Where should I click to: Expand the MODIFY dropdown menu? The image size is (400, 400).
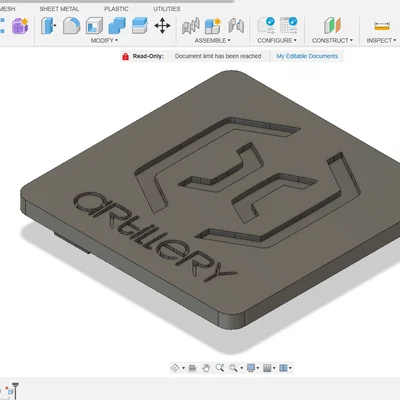pyautogui.click(x=104, y=40)
